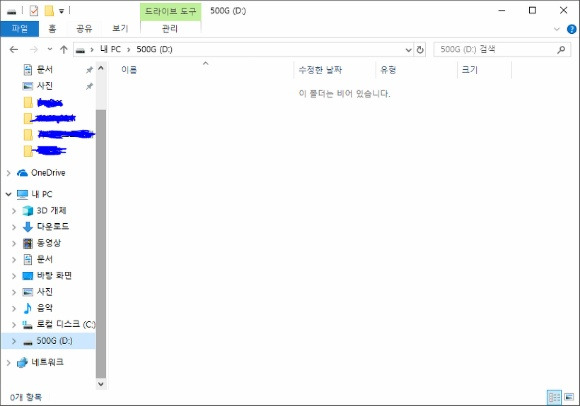Screen dimensions: 580x406
Task: Sort by 유형 column header
Action: pyautogui.click(x=388, y=70)
